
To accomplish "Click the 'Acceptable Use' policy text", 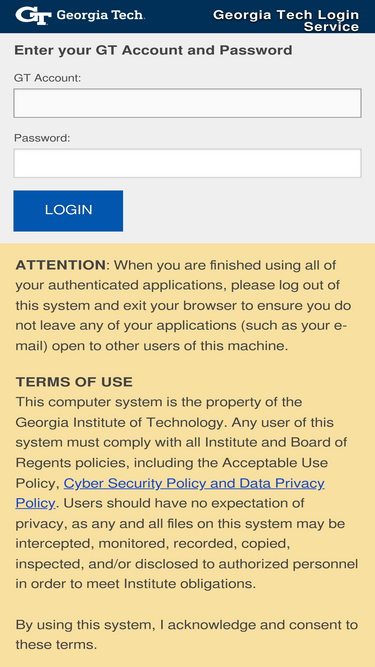I will click(x=275, y=462).
